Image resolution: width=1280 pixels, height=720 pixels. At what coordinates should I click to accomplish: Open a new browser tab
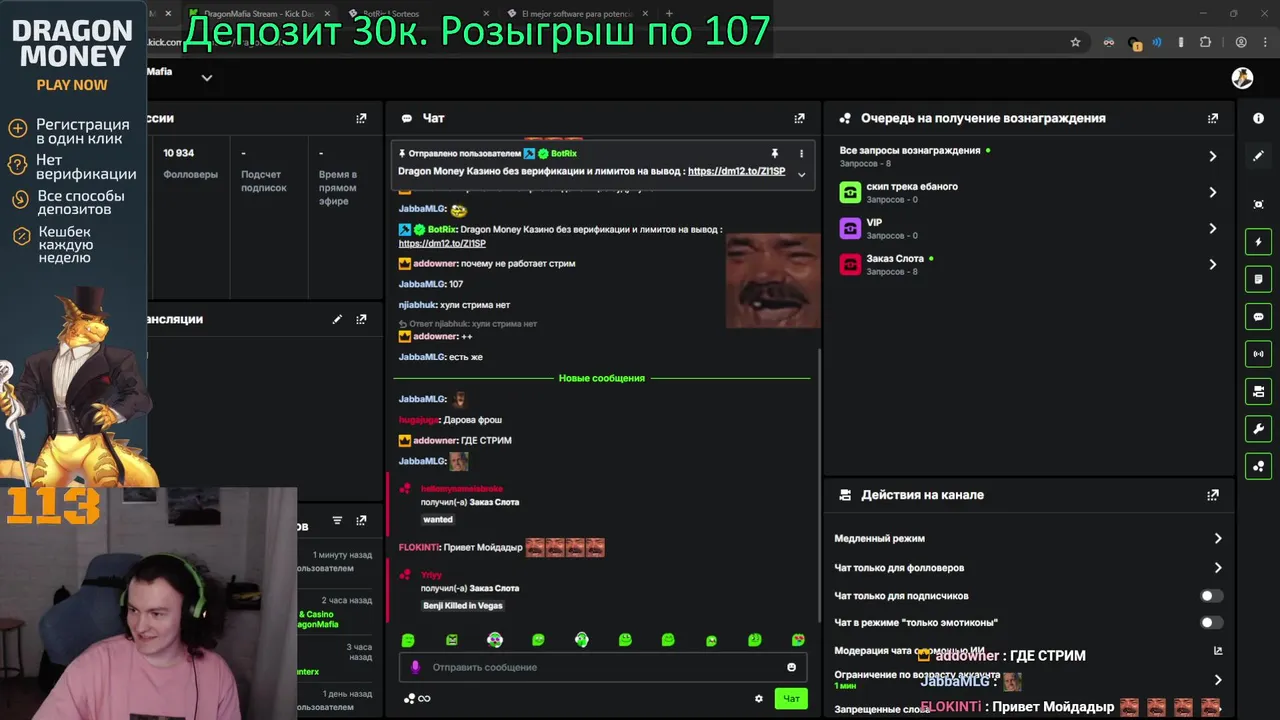[x=669, y=14]
